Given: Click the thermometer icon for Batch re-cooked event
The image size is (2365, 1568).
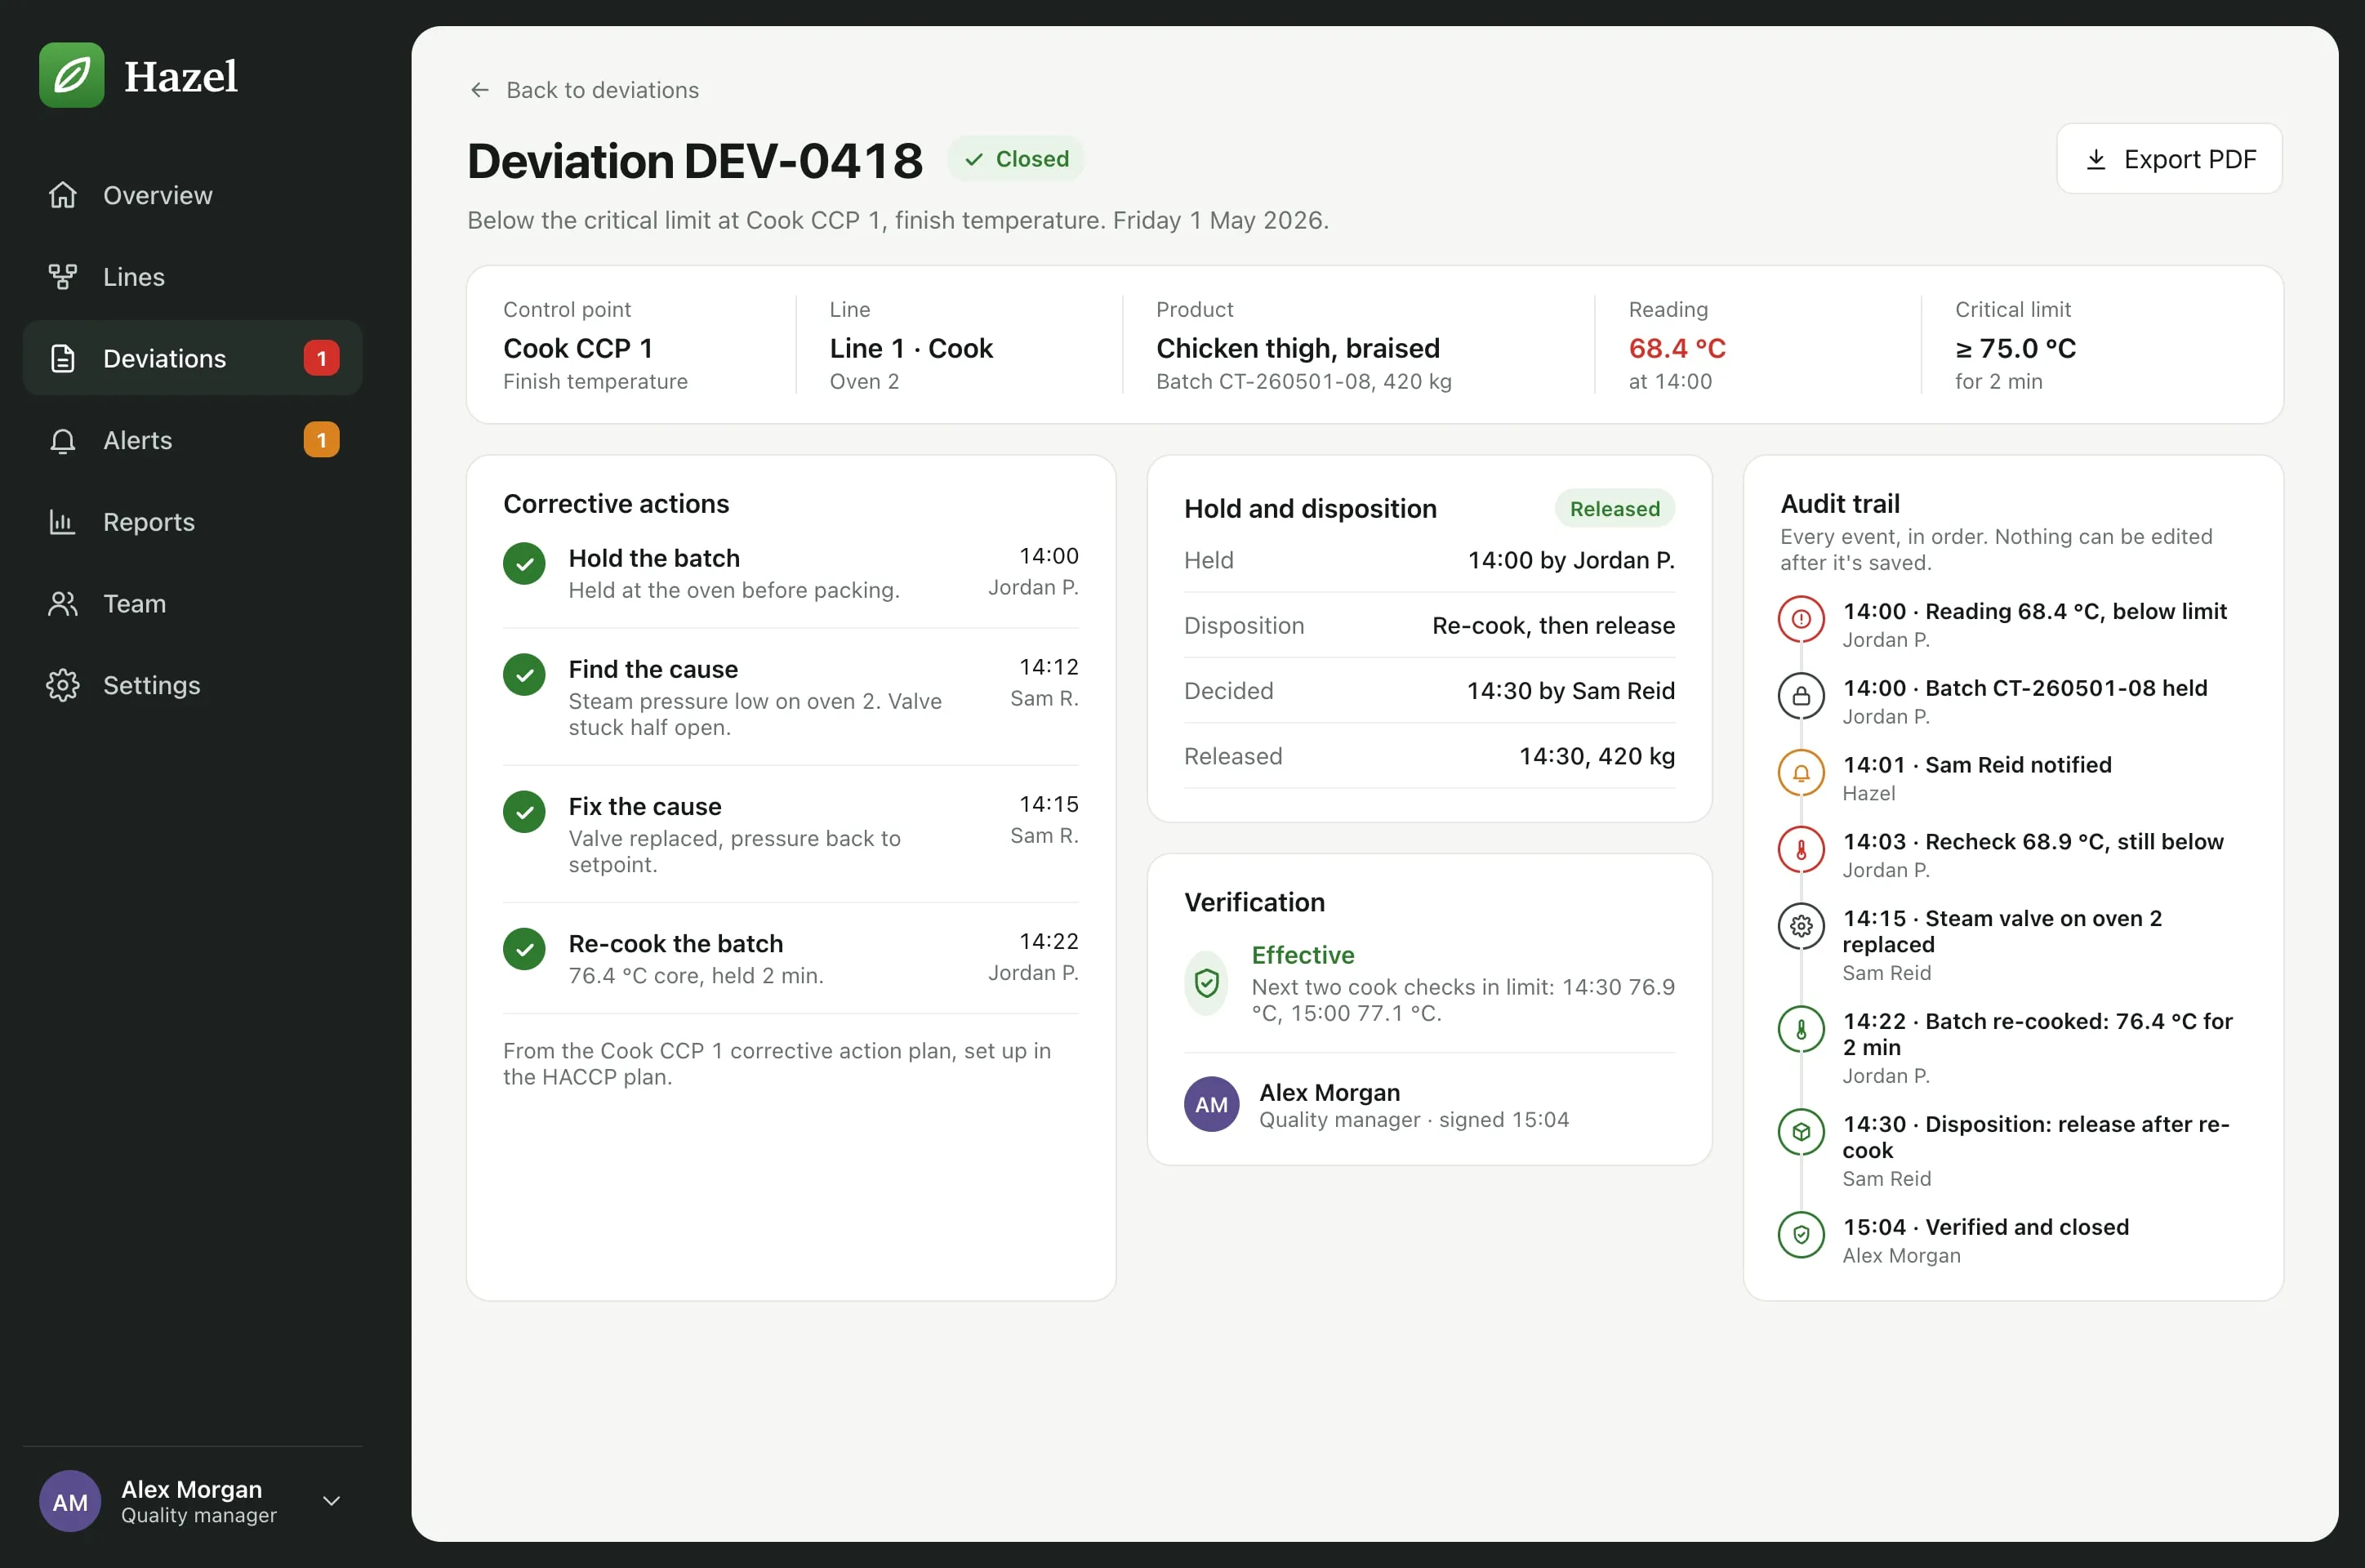Looking at the screenshot, I should click(x=1801, y=1029).
